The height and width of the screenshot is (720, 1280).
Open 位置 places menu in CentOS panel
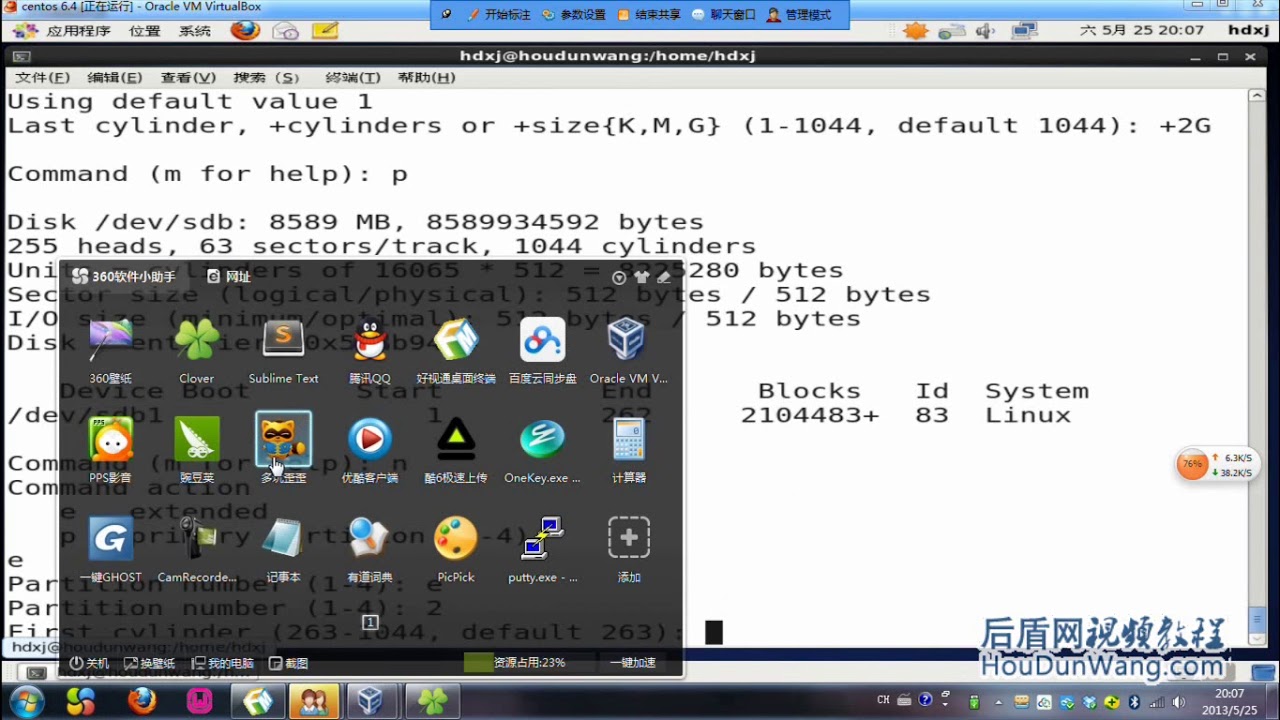144,31
